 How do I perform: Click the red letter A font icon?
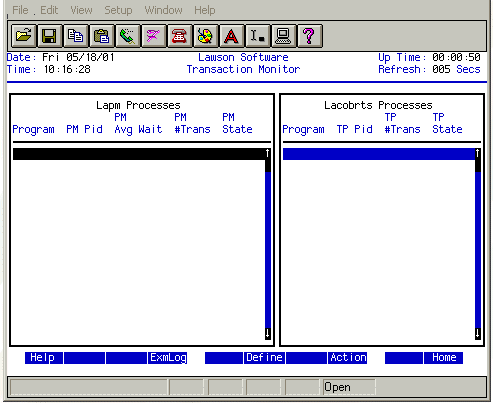click(231, 36)
